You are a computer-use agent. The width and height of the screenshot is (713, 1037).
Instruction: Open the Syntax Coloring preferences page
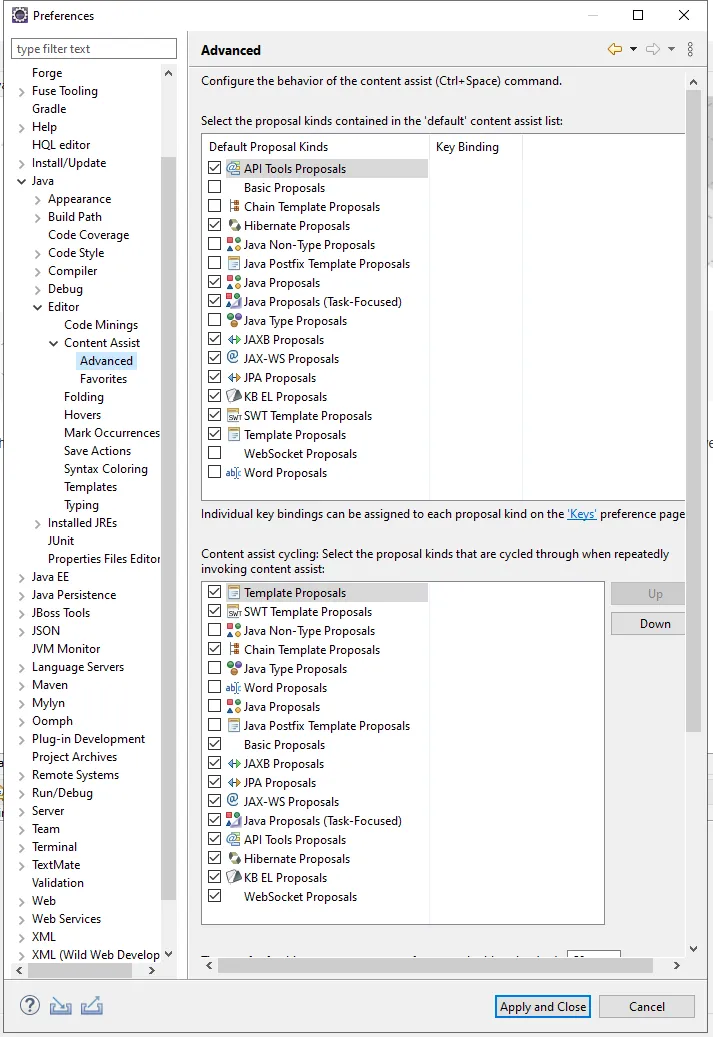[106, 469]
